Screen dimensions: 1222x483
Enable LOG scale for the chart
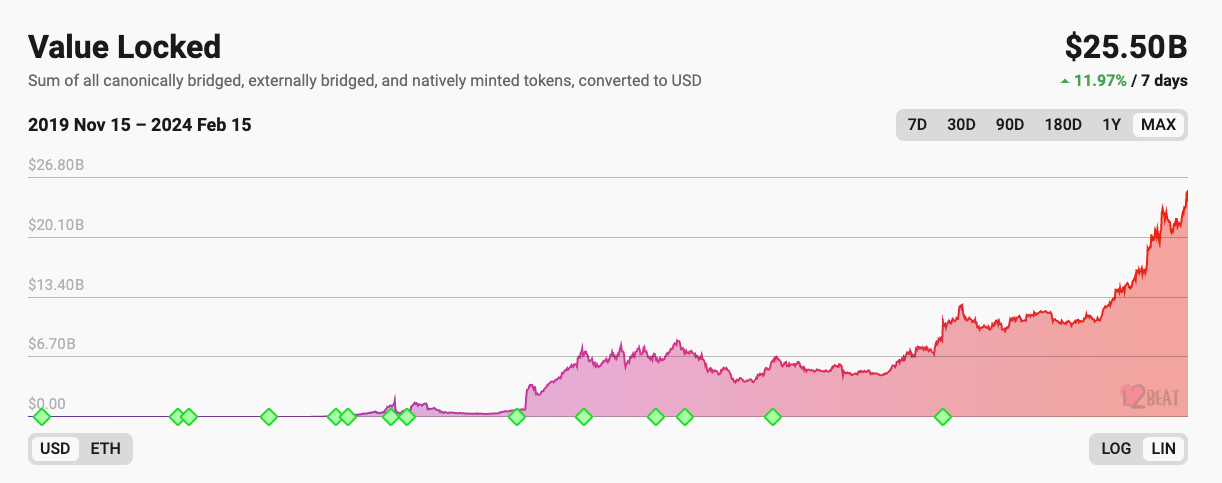[x=1116, y=448]
